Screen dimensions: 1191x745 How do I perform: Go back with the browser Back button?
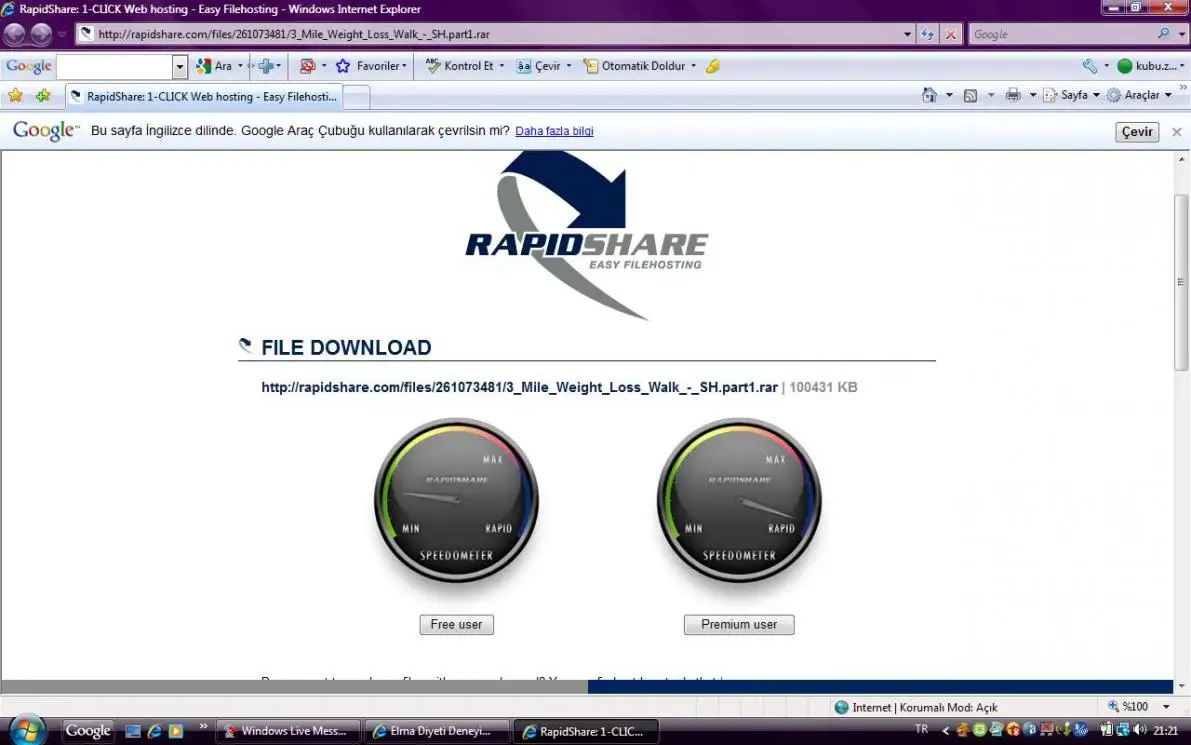click(x=14, y=34)
